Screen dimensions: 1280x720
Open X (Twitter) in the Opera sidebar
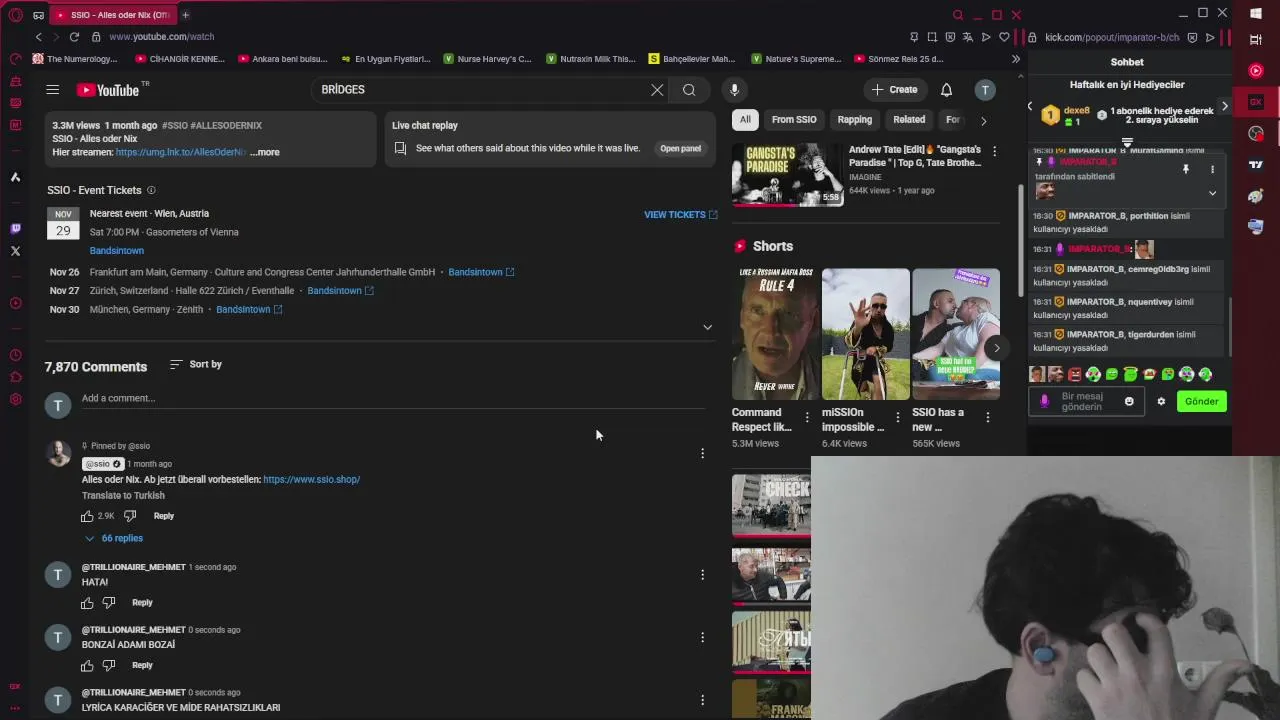point(15,251)
